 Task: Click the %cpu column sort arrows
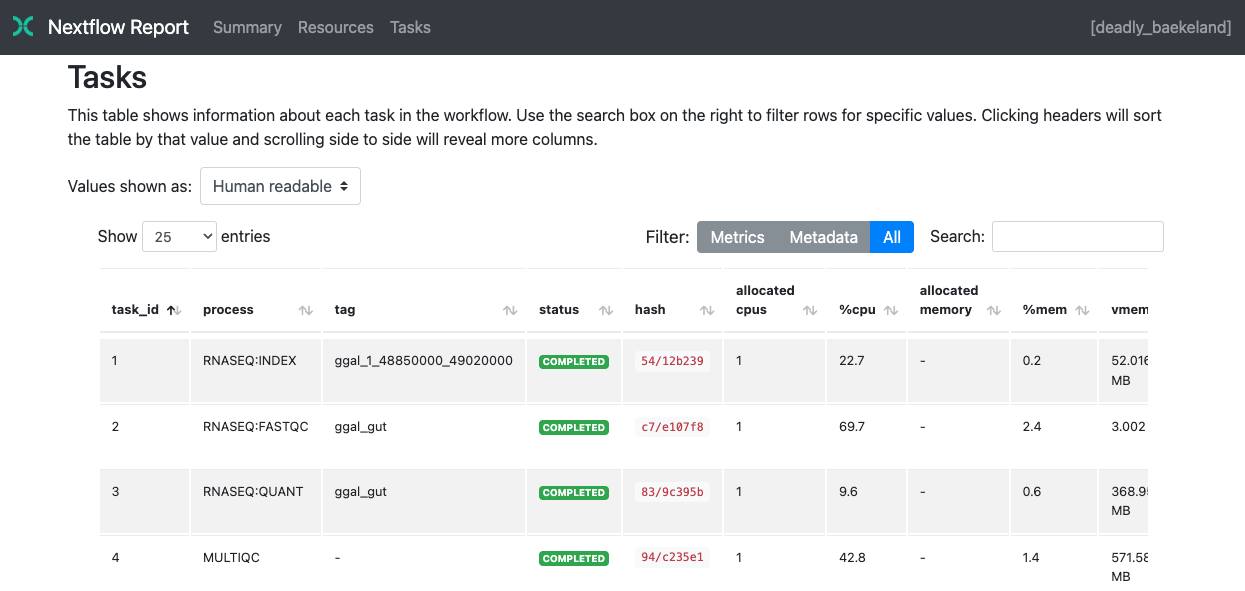(890, 310)
